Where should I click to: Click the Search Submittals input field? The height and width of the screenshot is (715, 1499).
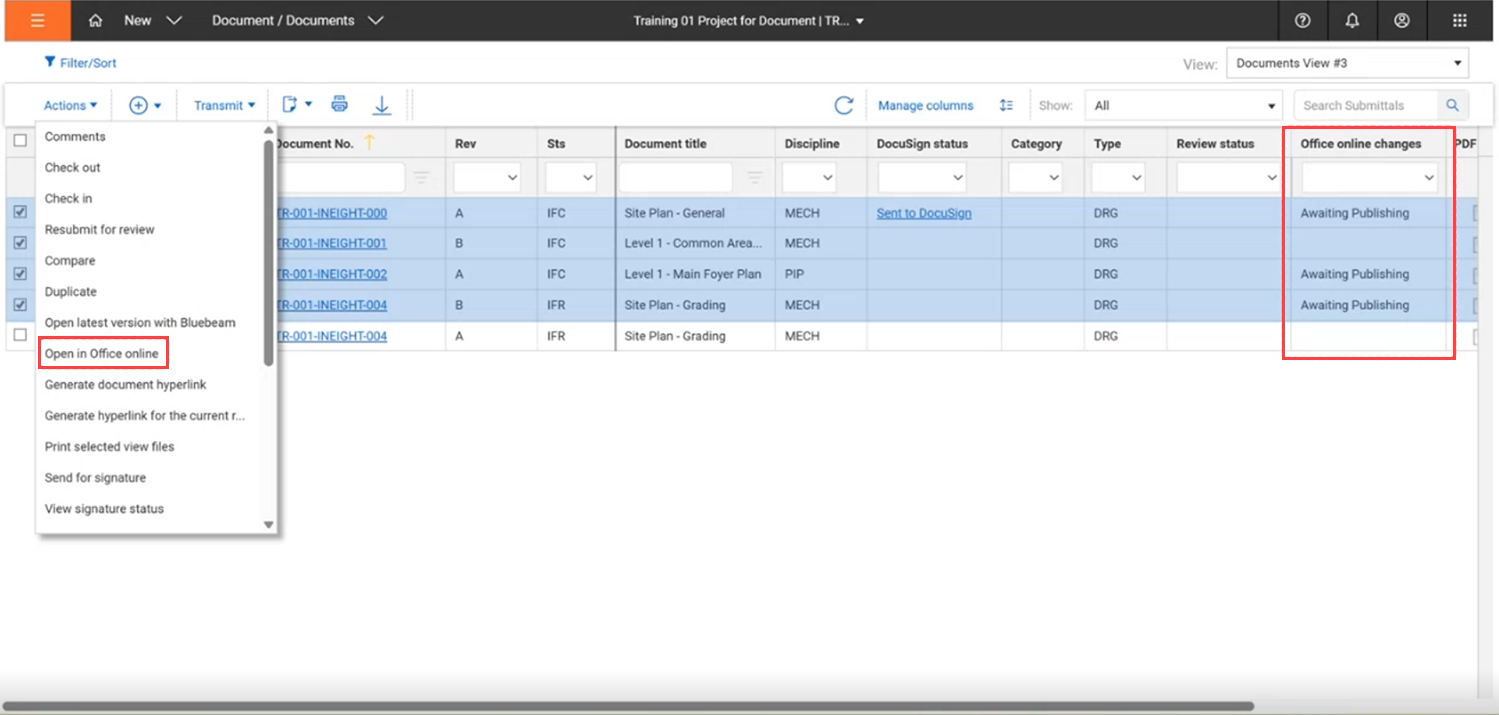[1365, 105]
